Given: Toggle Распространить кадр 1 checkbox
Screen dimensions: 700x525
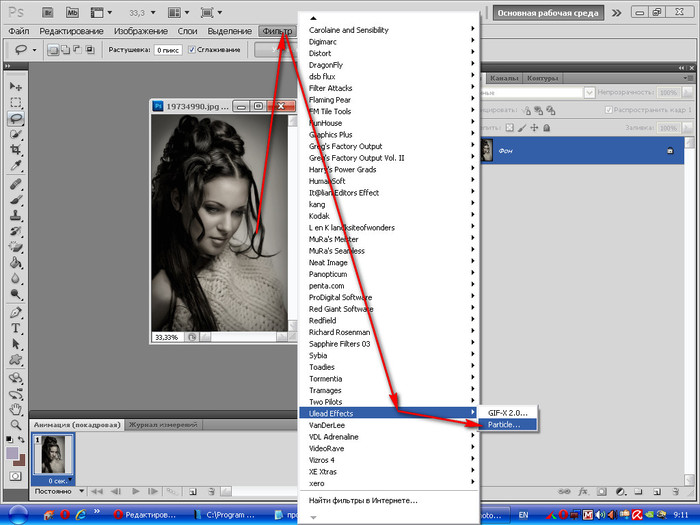Looking at the screenshot, I should (x=608, y=110).
